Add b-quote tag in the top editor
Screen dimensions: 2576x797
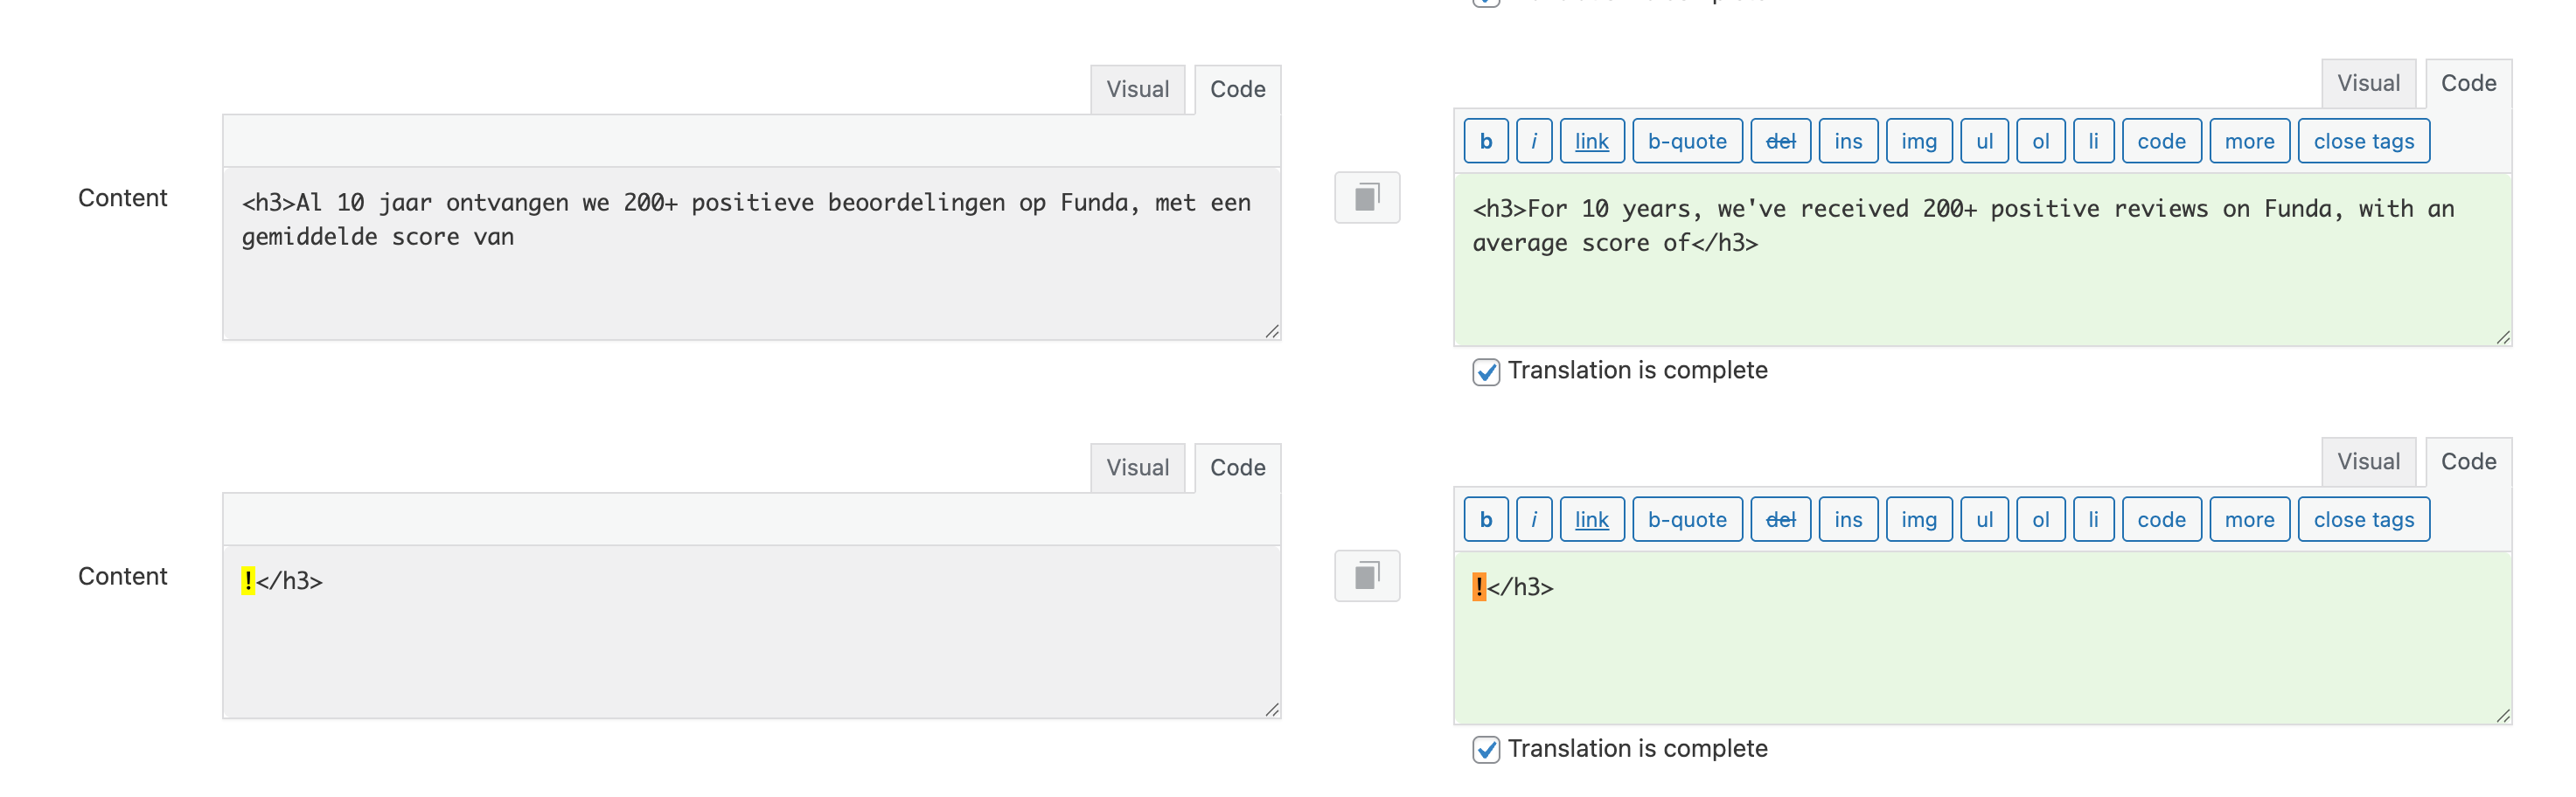pos(1687,141)
